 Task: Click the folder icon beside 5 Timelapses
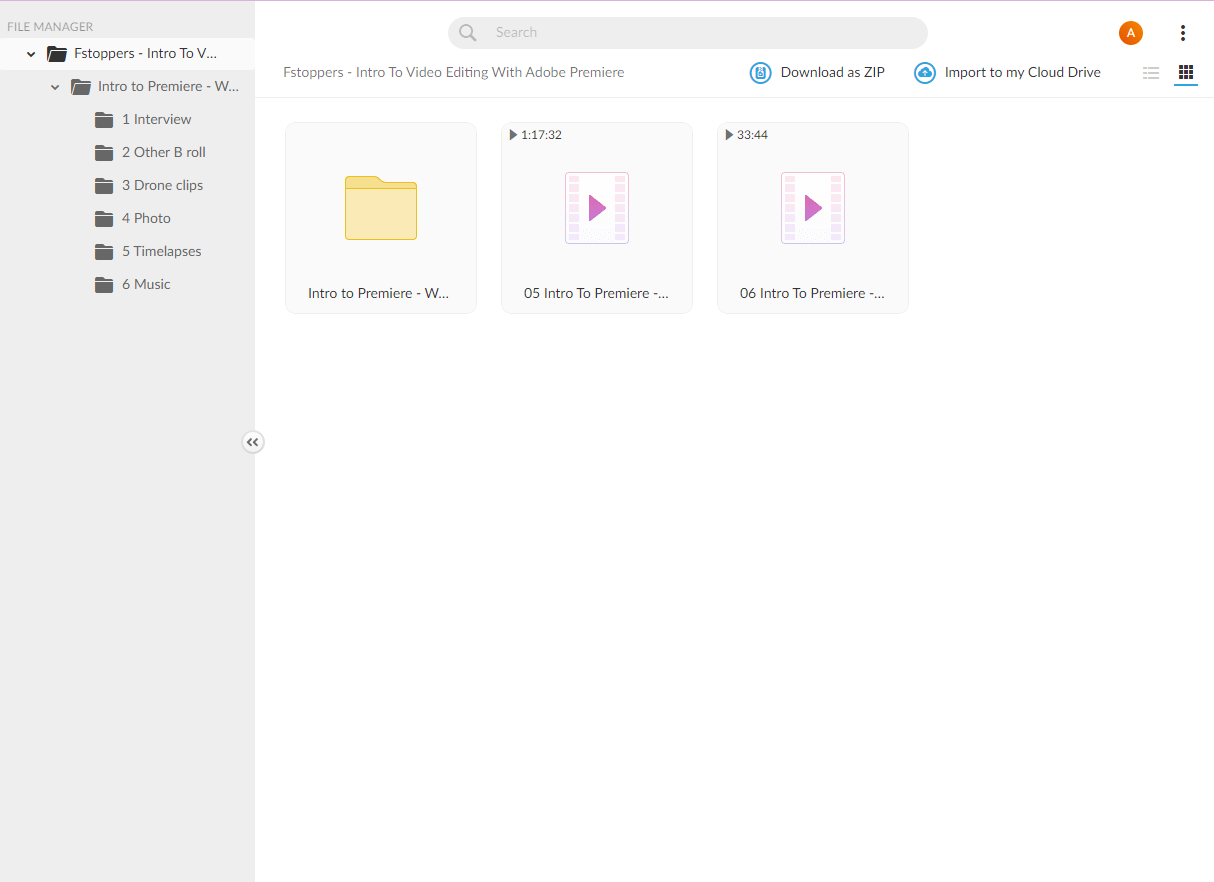pos(104,252)
